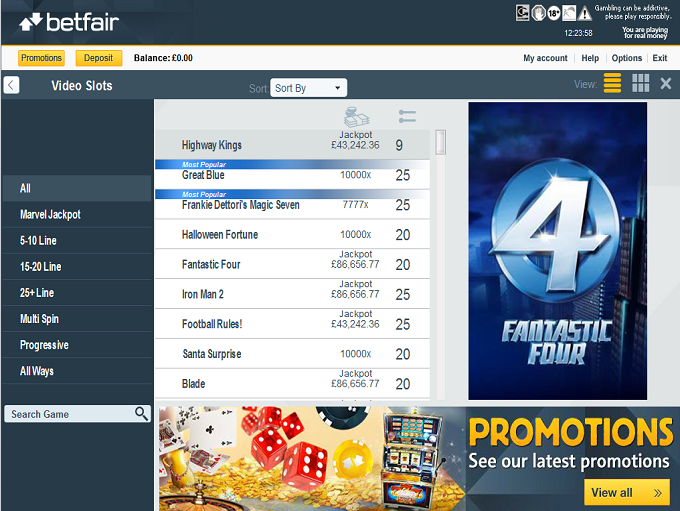Select the 15-20 Line category
The width and height of the screenshot is (680, 511).
77,266
